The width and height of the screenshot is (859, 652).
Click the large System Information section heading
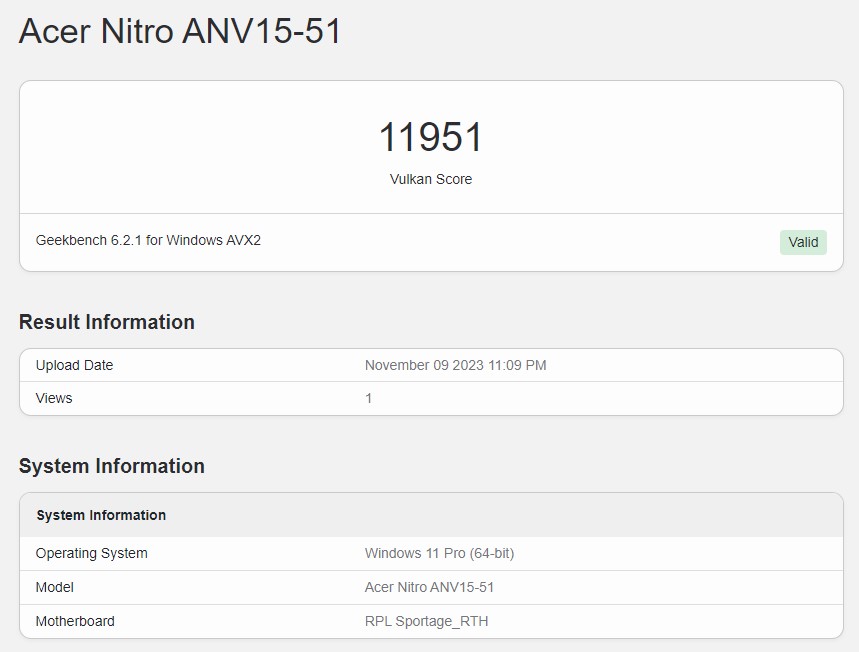click(x=112, y=466)
